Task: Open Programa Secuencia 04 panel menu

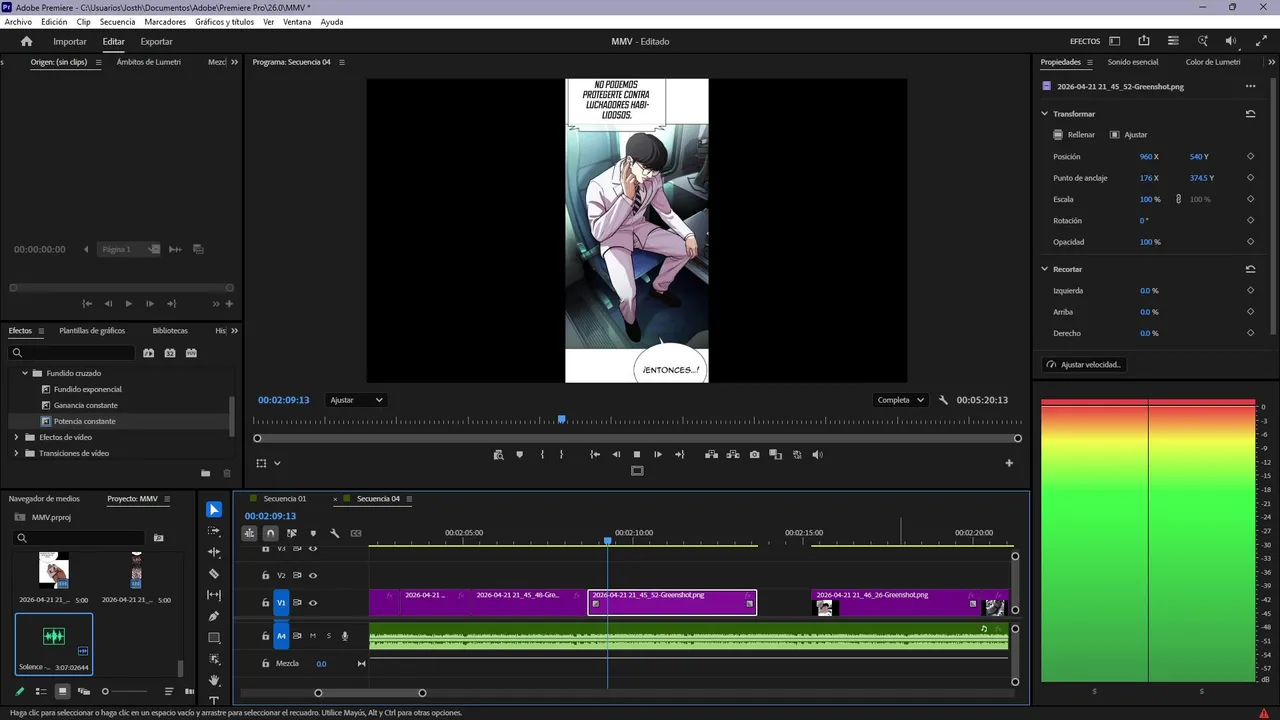Action: click(x=342, y=62)
